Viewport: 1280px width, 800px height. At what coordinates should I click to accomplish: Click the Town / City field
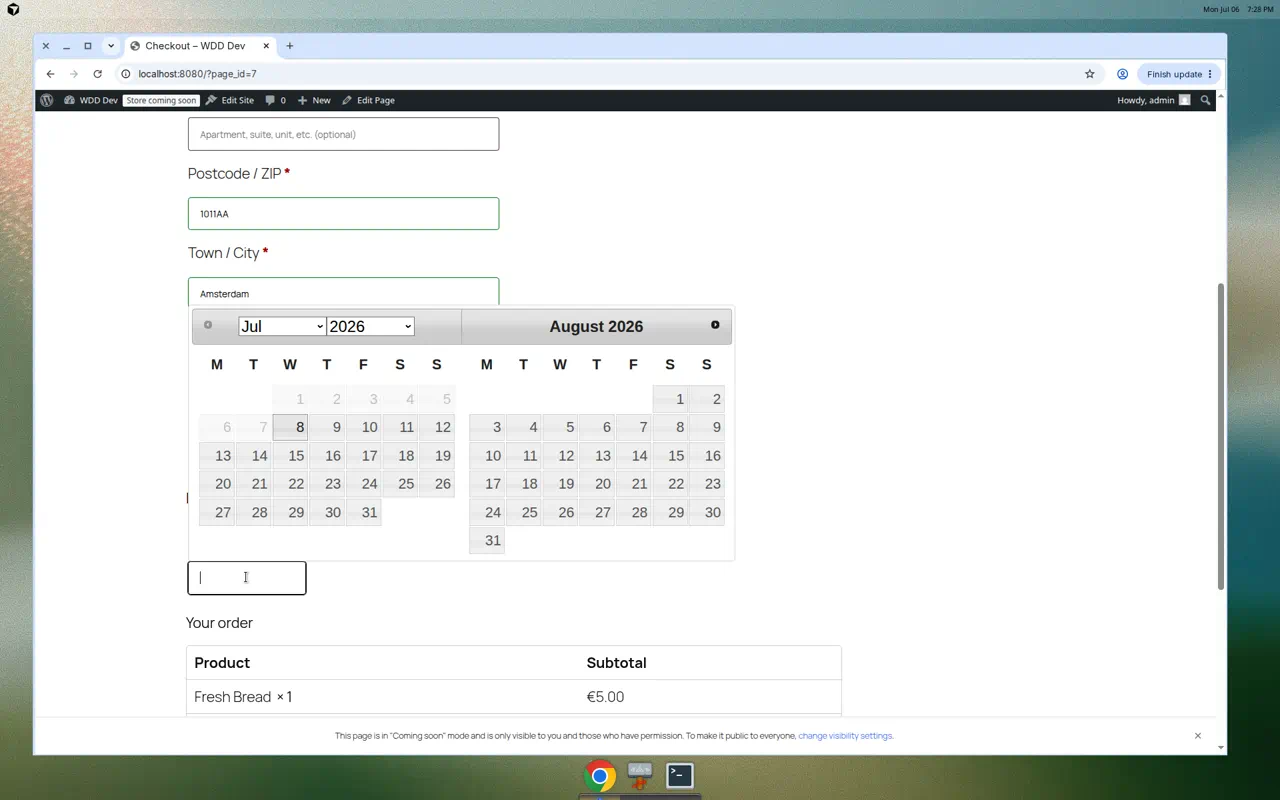[x=343, y=292]
